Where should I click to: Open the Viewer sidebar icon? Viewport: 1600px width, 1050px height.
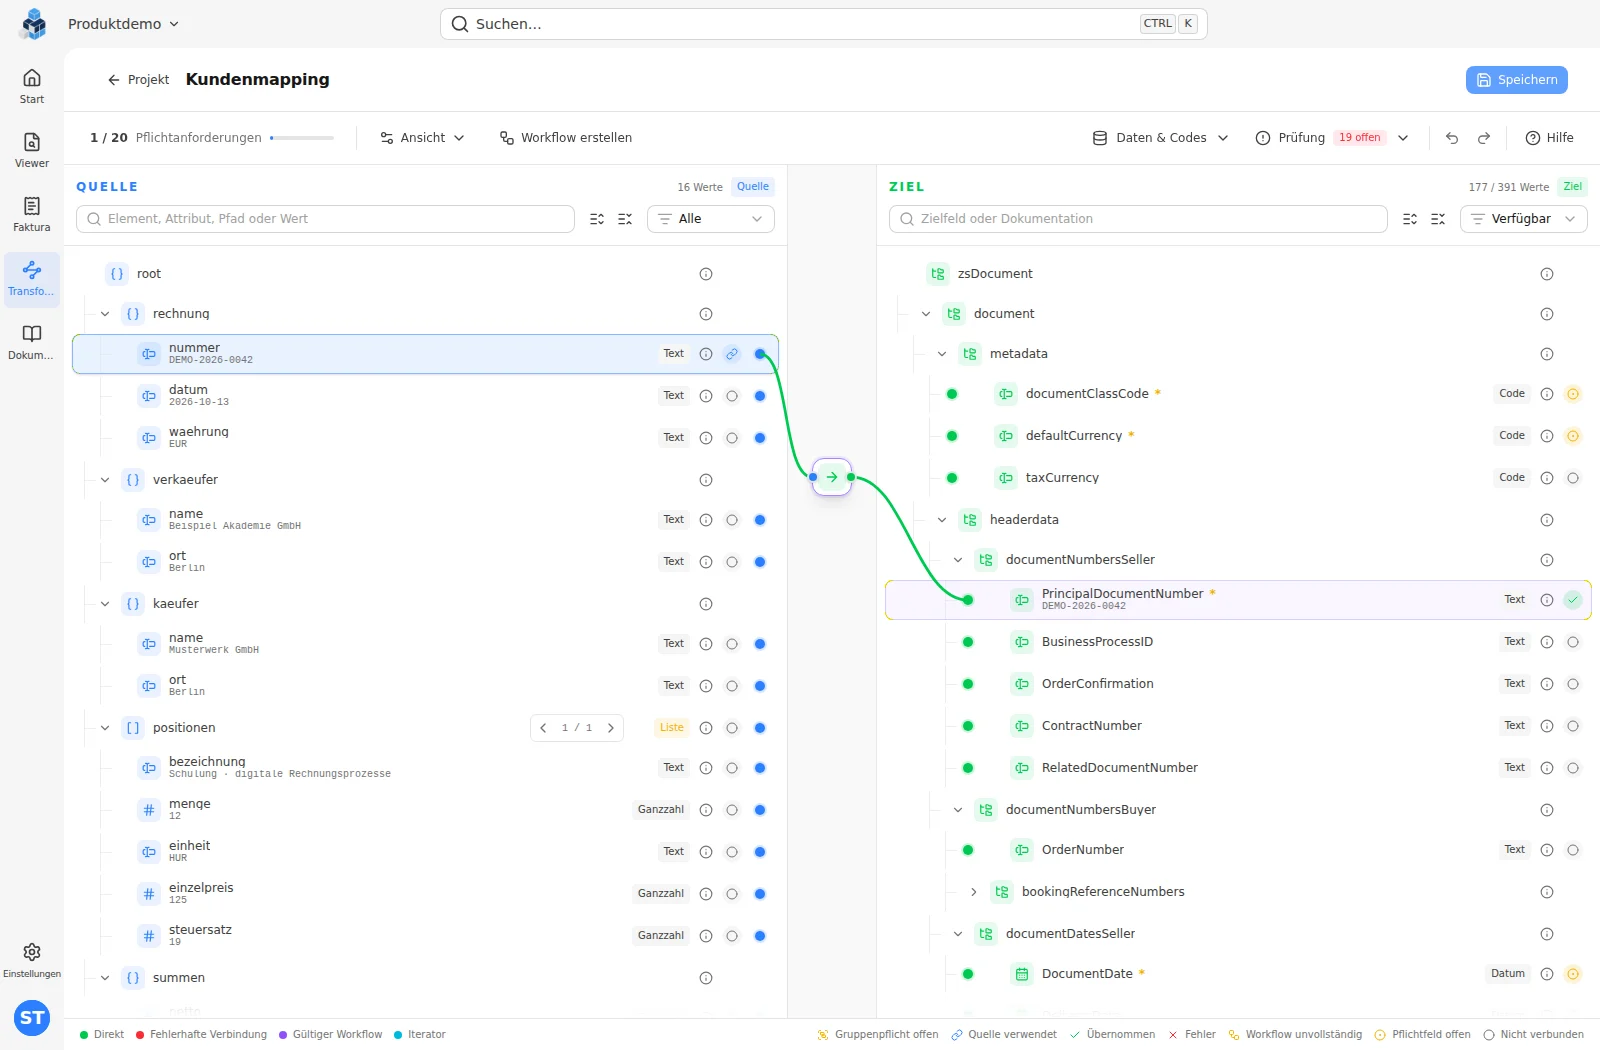pos(32,150)
